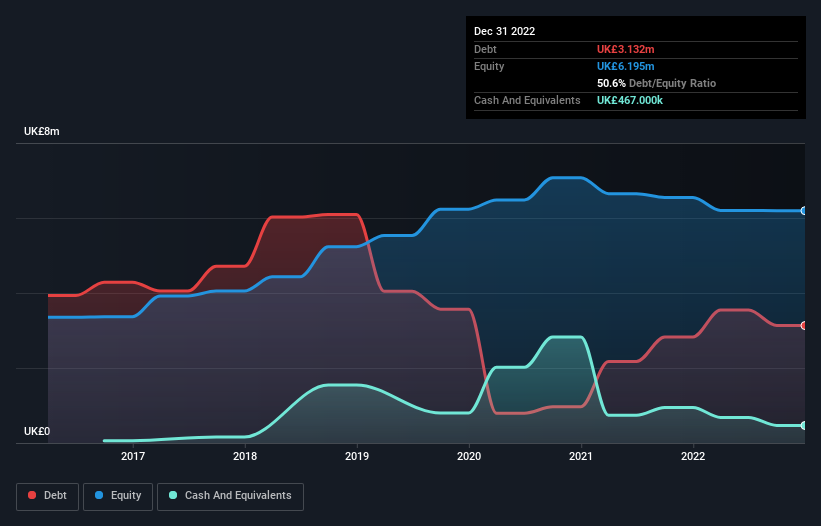Click the blue Equity legend dot

(99, 495)
